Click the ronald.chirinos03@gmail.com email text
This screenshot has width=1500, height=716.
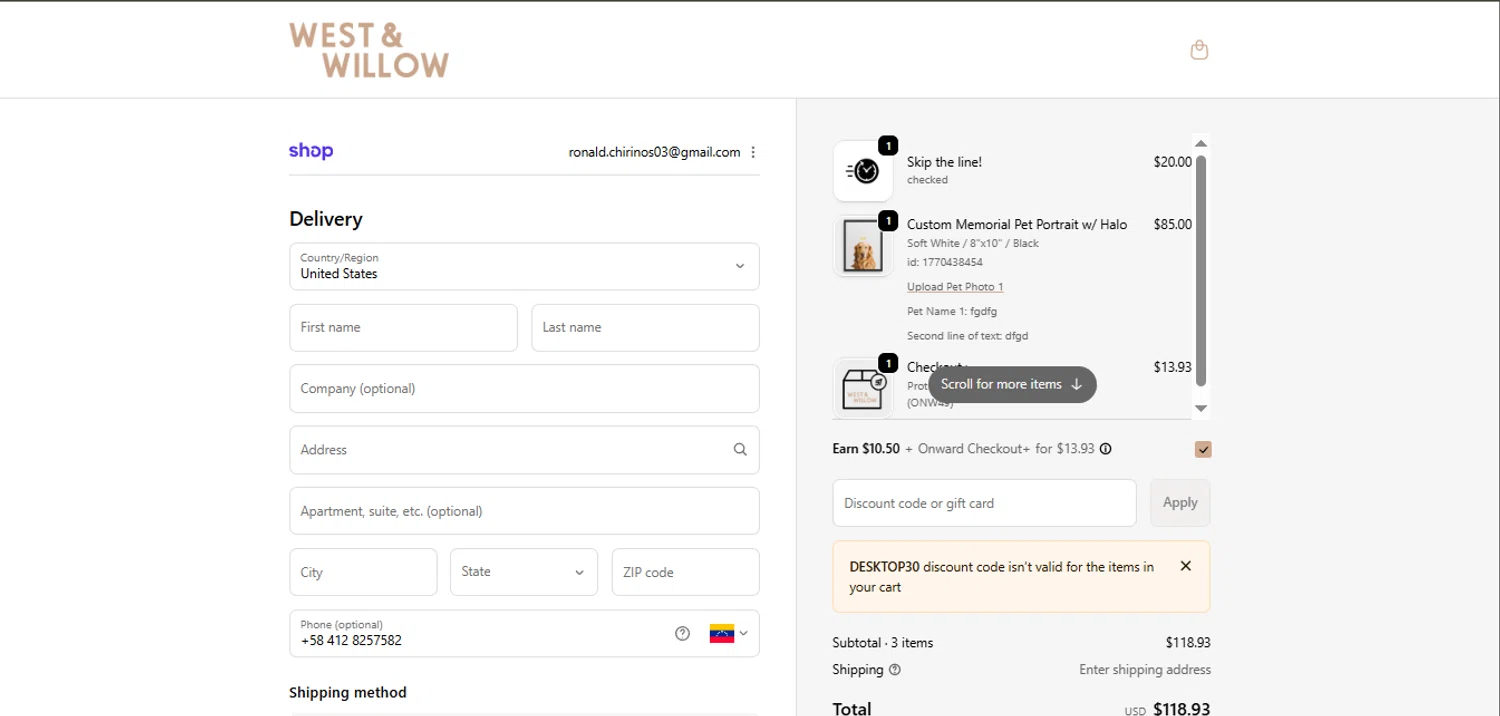[x=654, y=152]
